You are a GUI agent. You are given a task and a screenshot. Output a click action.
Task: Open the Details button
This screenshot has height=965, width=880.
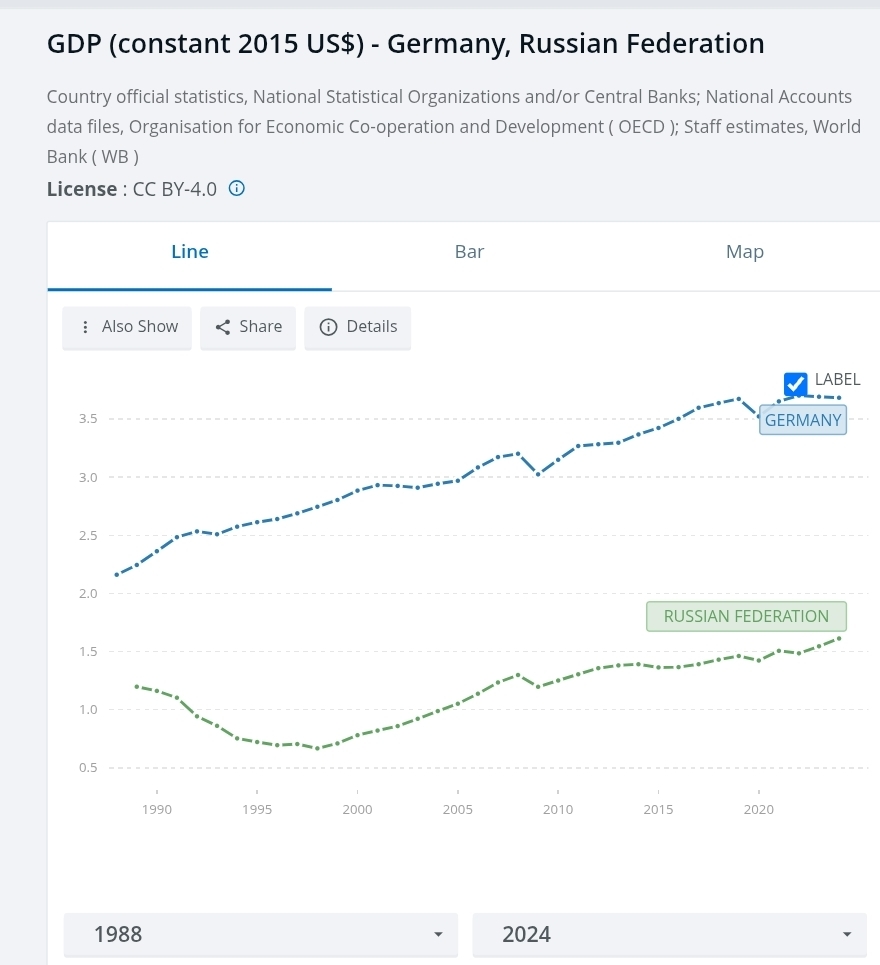(x=358, y=327)
